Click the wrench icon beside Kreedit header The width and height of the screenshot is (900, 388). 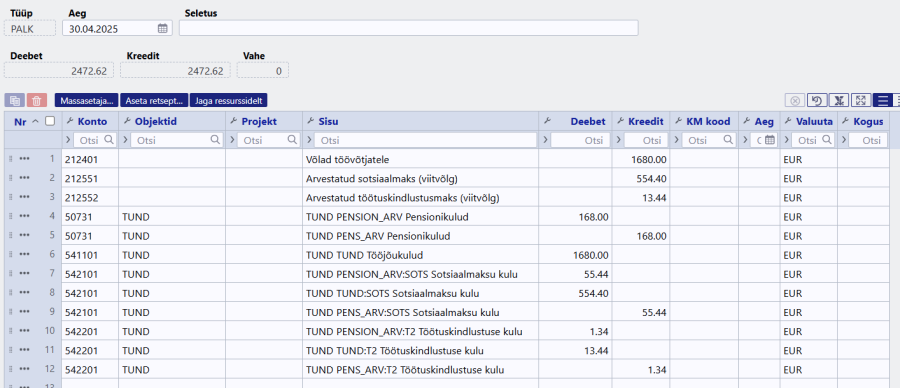coord(620,121)
